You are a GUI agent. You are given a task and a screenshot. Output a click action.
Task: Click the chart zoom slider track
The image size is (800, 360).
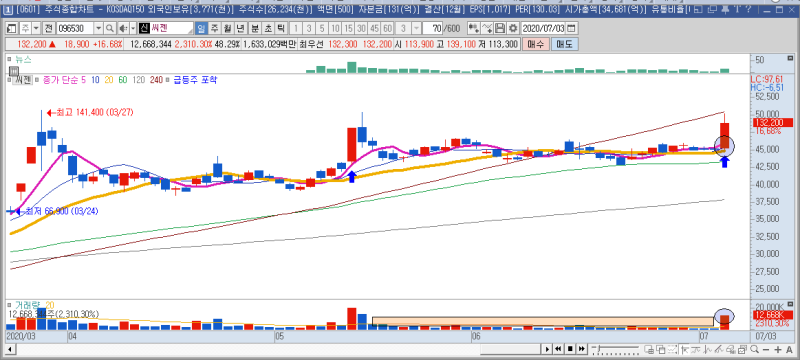click(615, 349)
